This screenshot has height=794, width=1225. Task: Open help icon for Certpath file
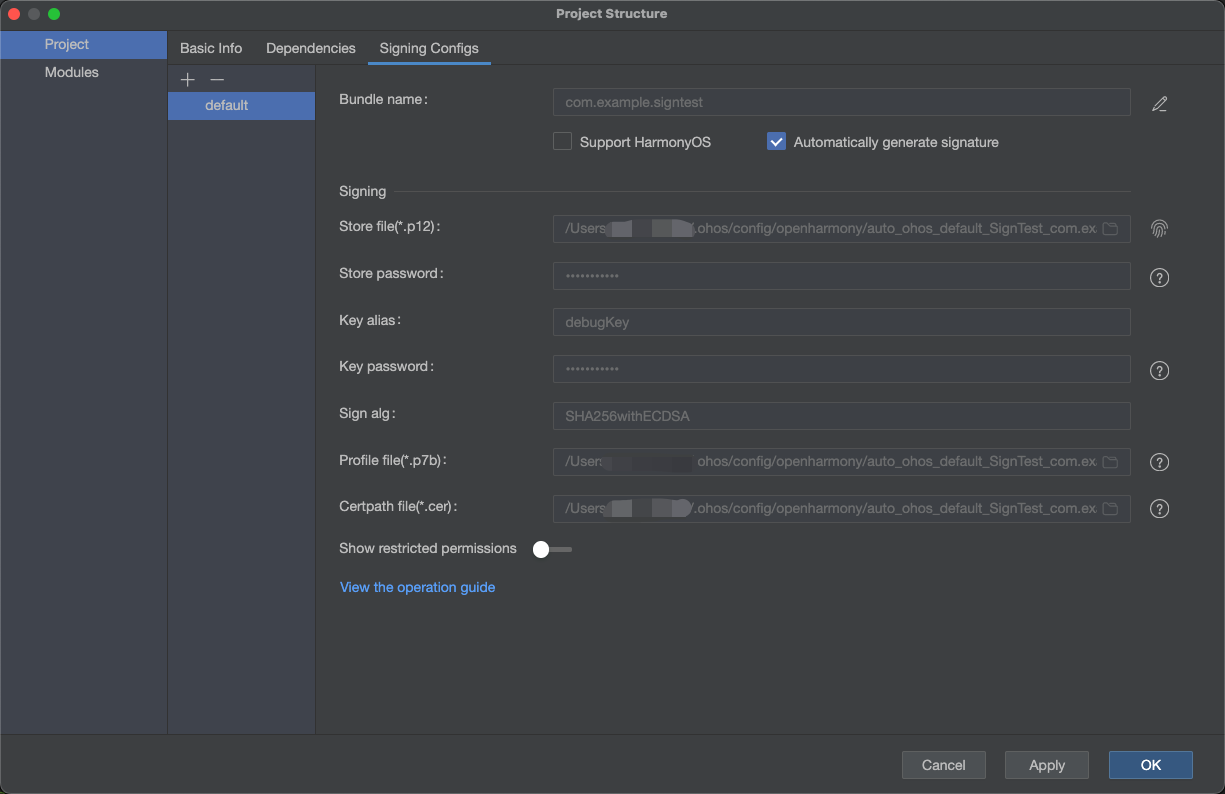click(x=1159, y=509)
